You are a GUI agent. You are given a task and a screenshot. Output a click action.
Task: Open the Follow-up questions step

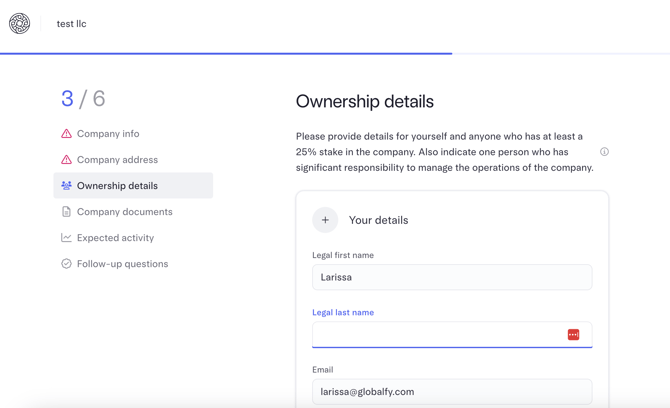[x=122, y=264]
